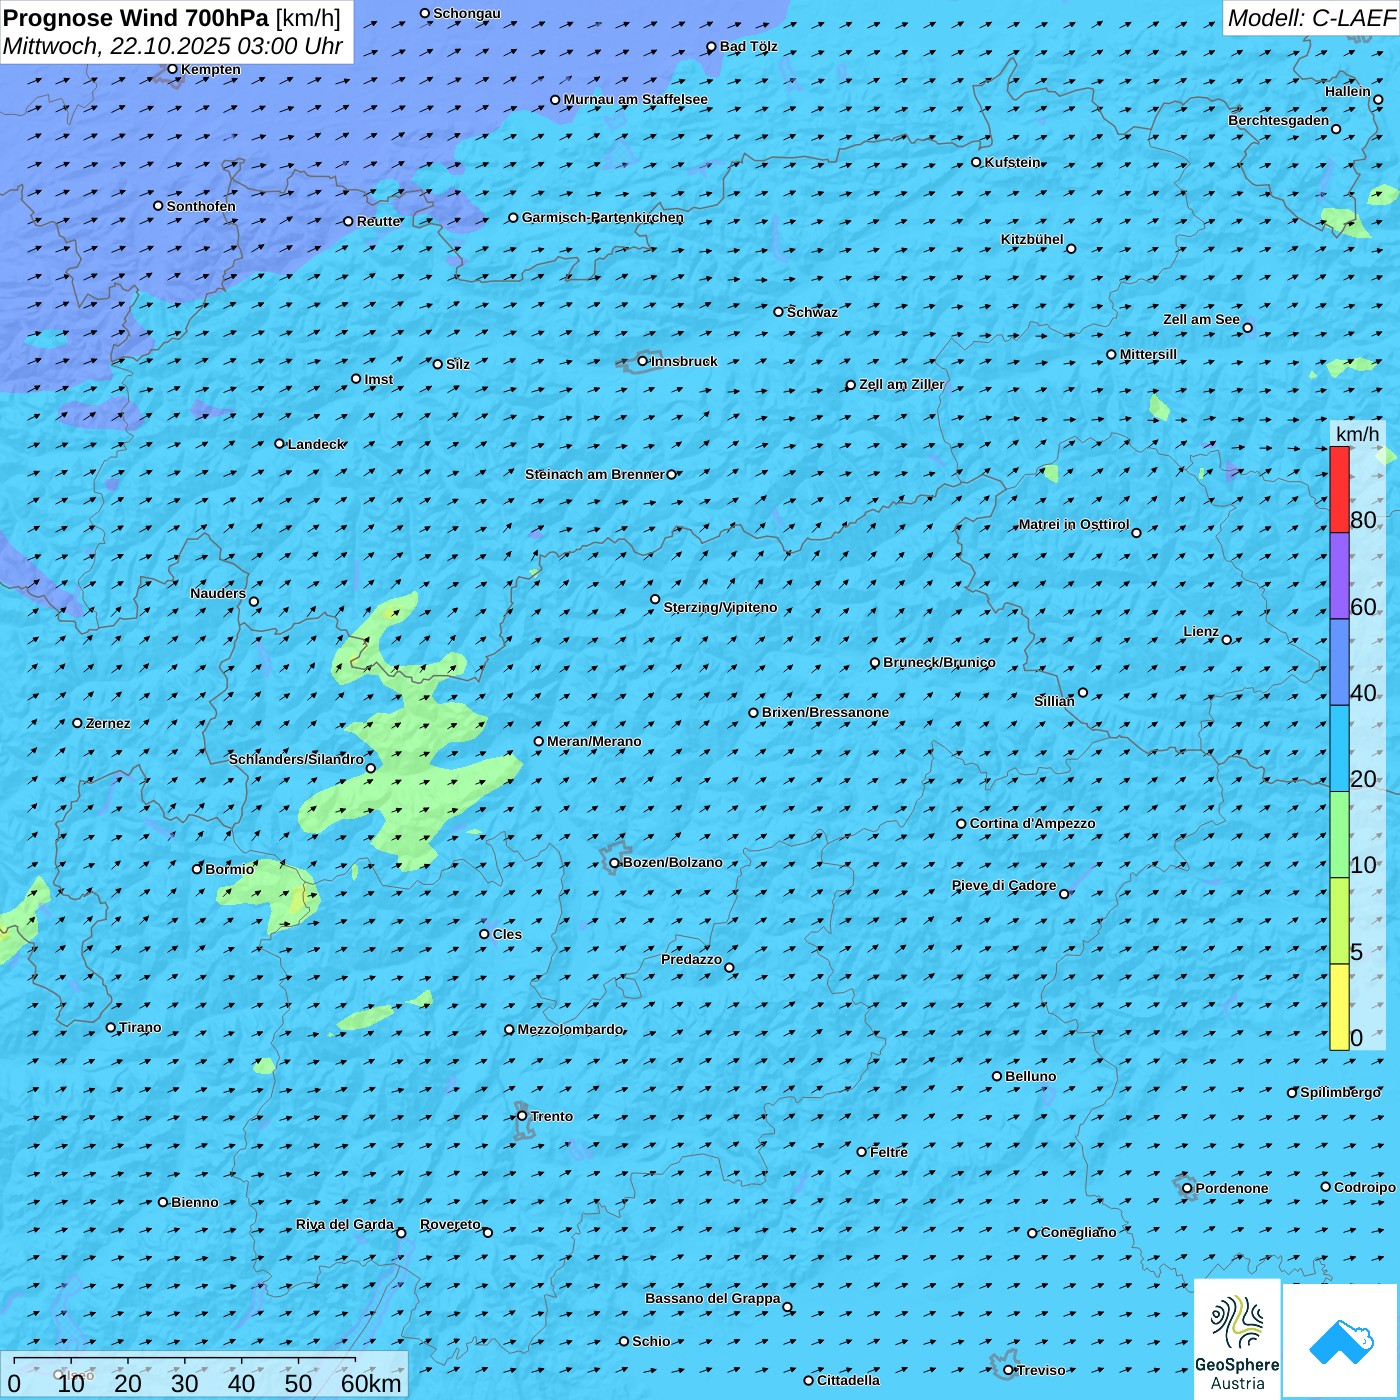Click the yellow 0-5 km/h legend color
The width and height of the screenshot is (1400, 1400).
1339,1007
